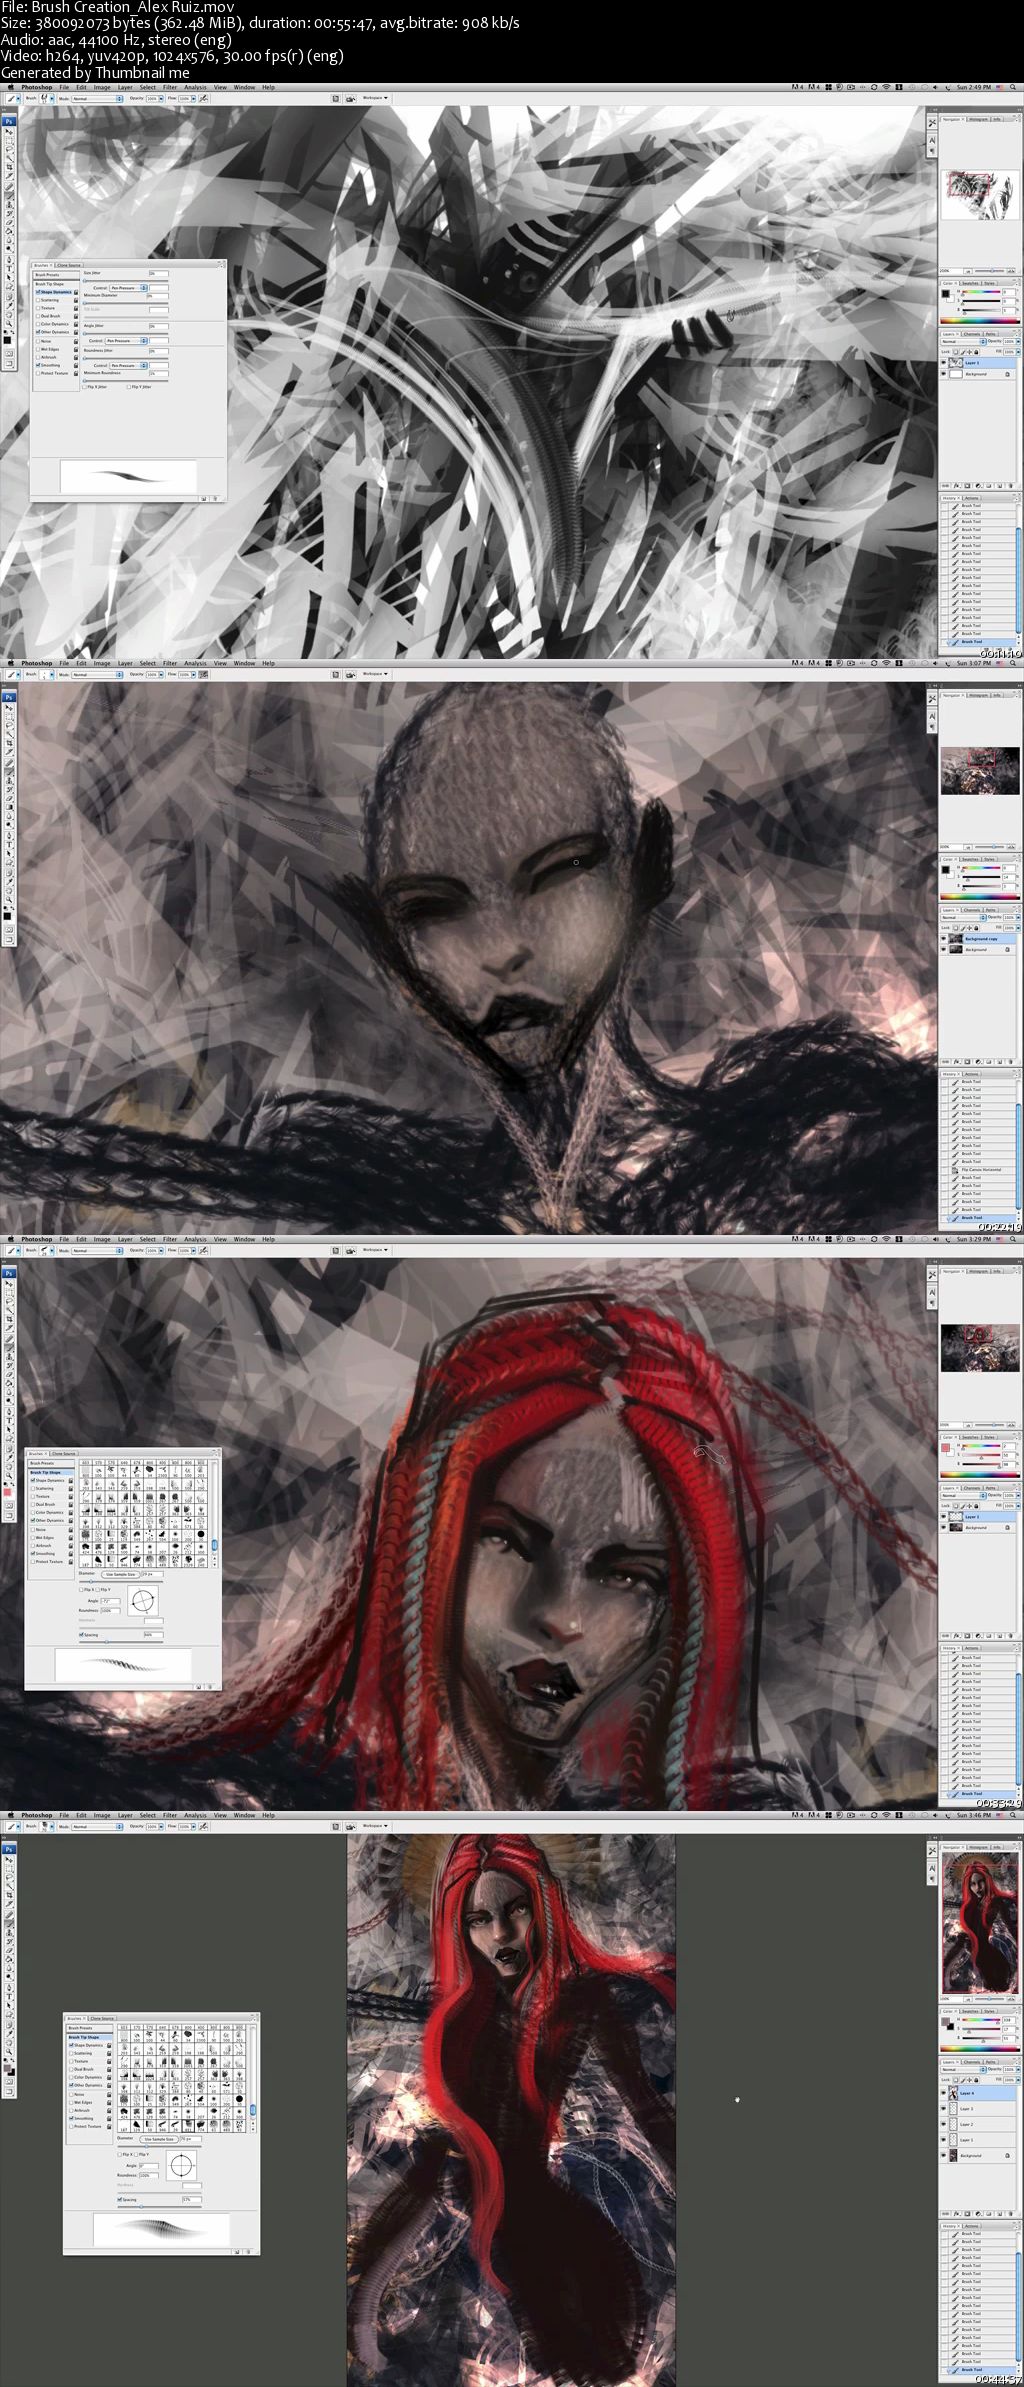Open Window menu in the 3:29 PM frame
This screenshot has height=2387, width=1024.
click(x=244, y=1239)
